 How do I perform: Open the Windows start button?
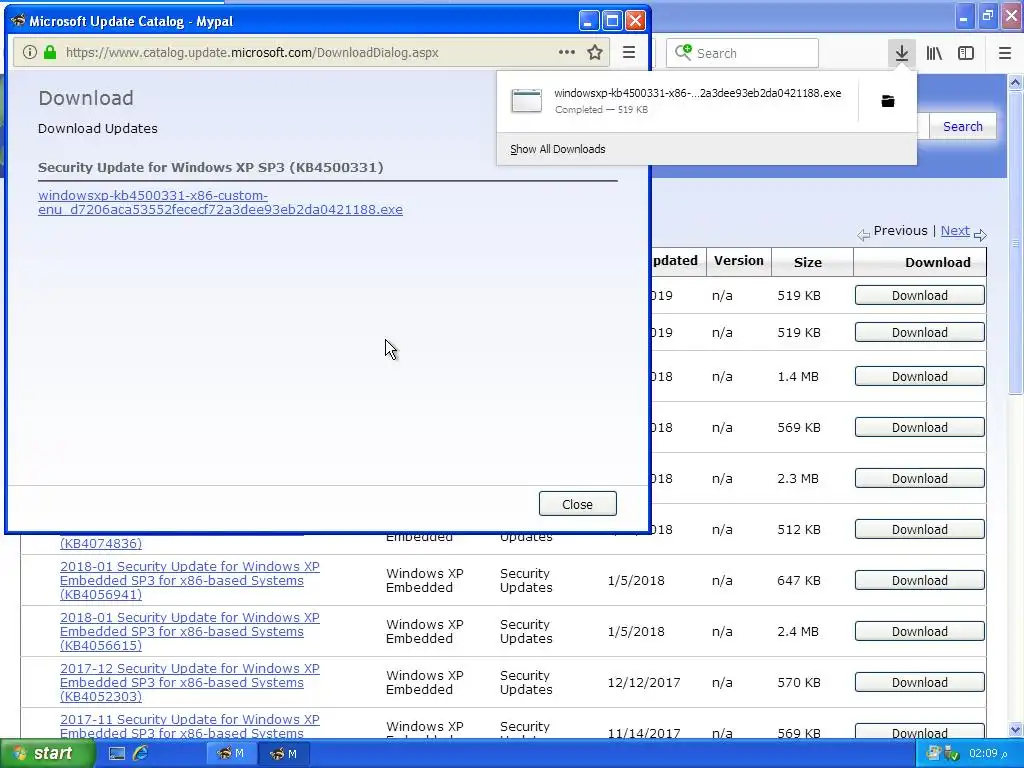point(46,754)
